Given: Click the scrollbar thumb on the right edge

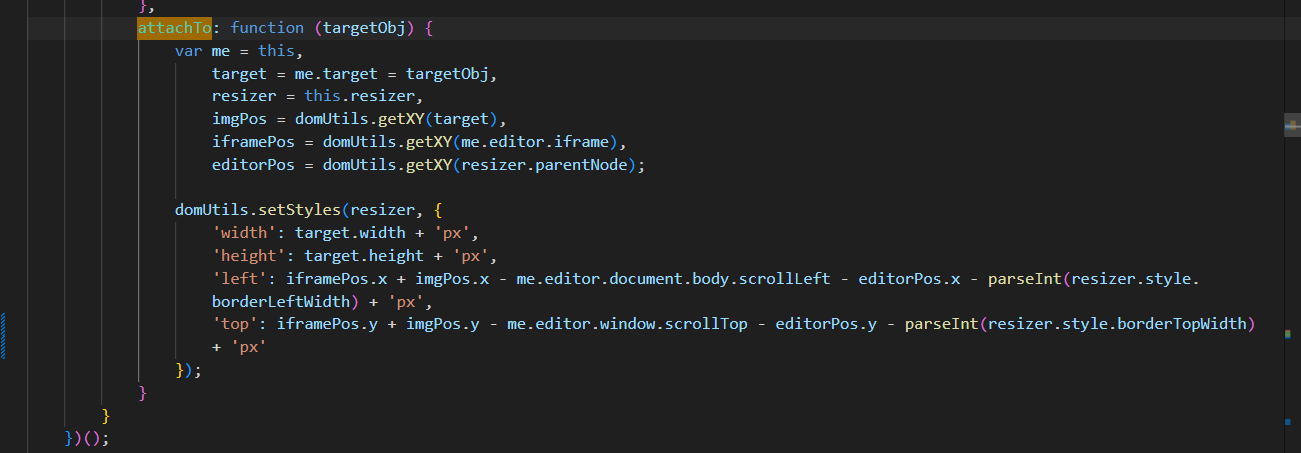Looking at the screenshot, I should coord(1290,125).
